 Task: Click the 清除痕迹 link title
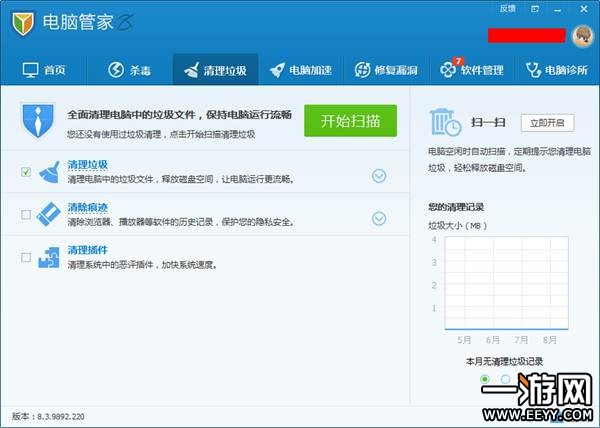tap(88, 208)
